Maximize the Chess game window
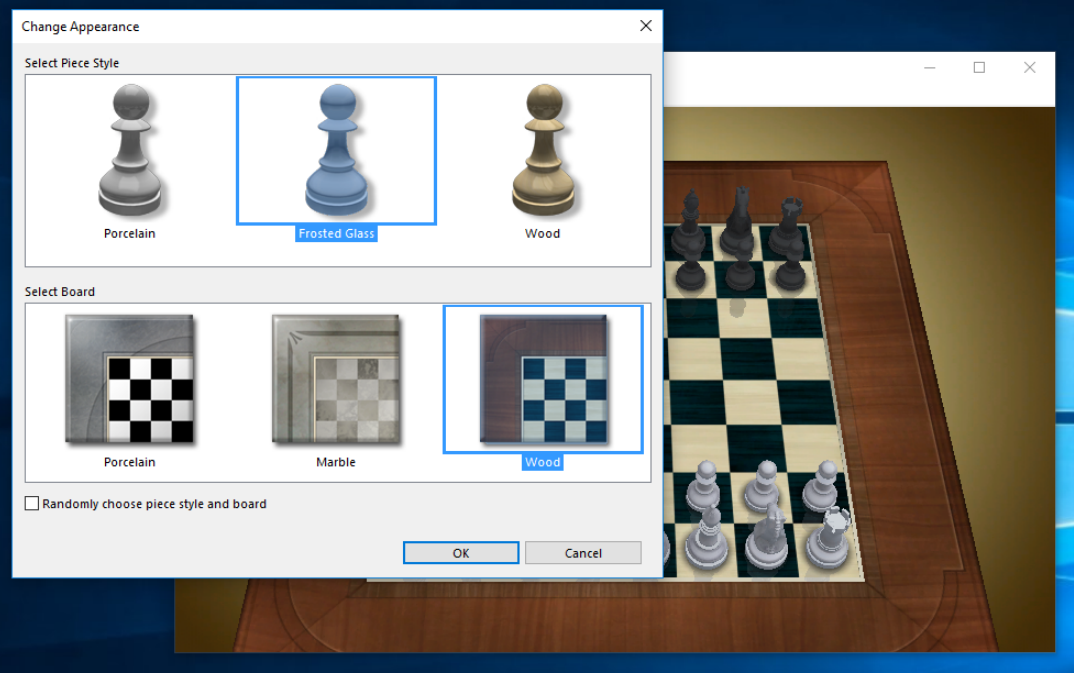Viewport: 1074px width, 673px height. point(979,68)
